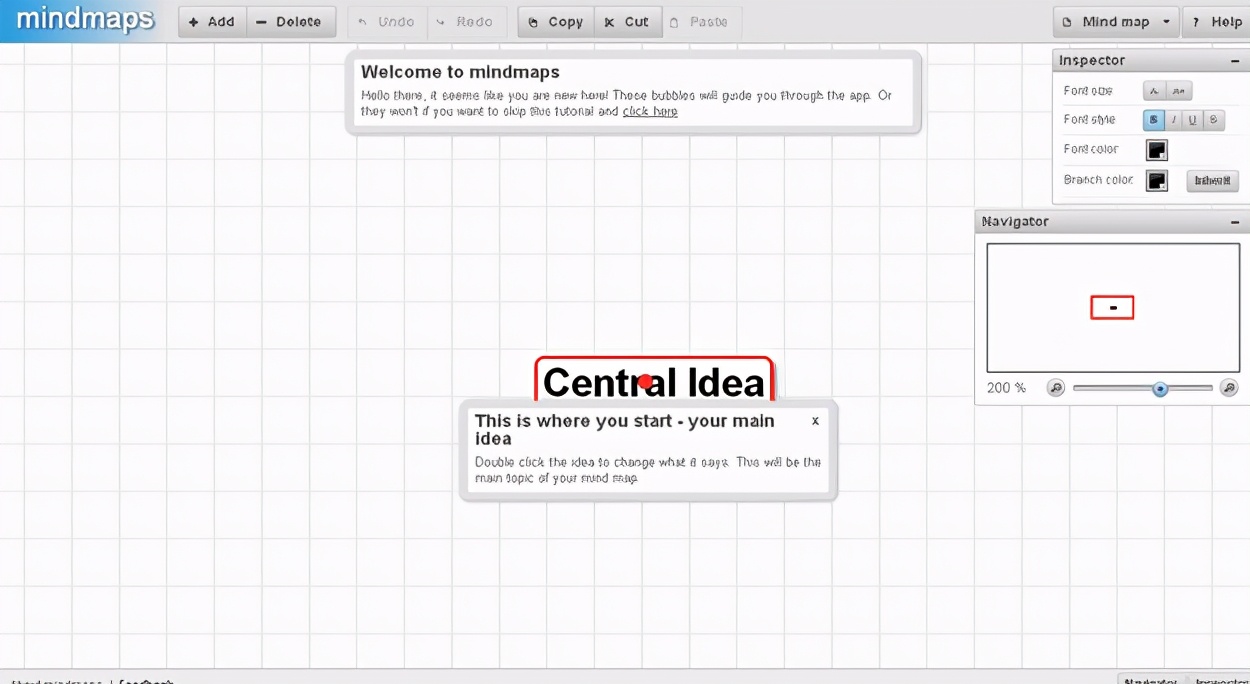Click the 200 % zoom value
Viewport: 1250px width, 684px height.
point(1006,388)
